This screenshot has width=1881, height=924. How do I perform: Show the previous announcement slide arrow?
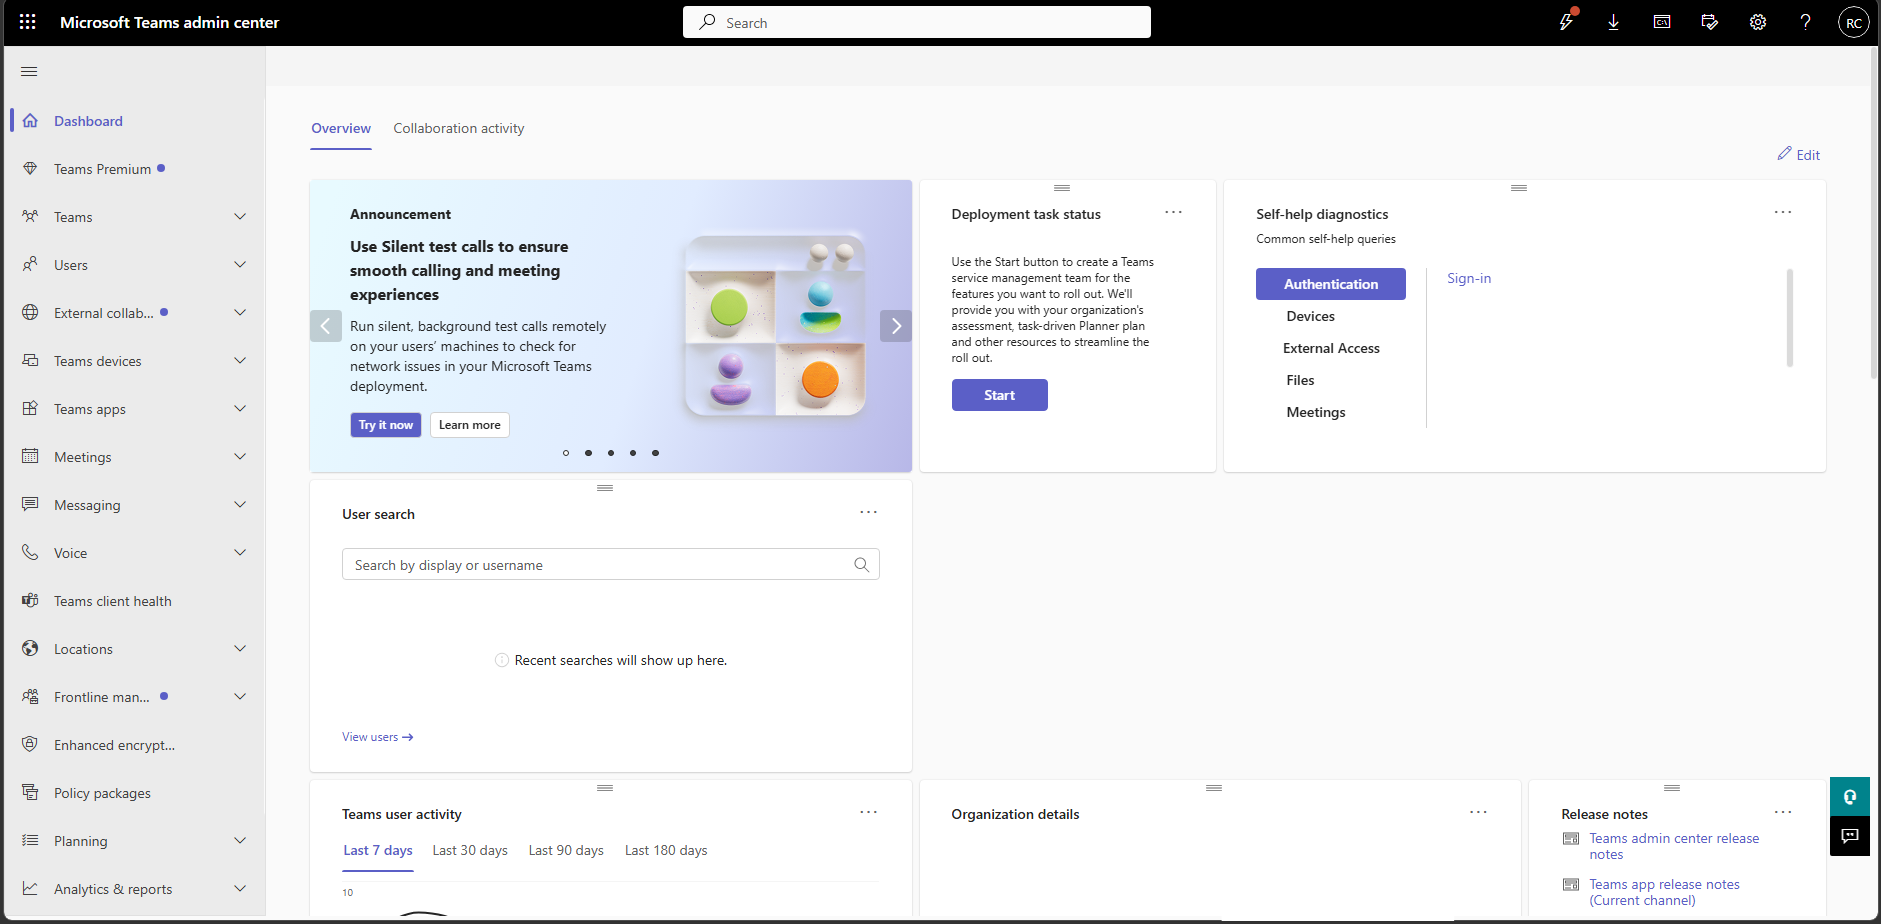click(x=326, y=326)
